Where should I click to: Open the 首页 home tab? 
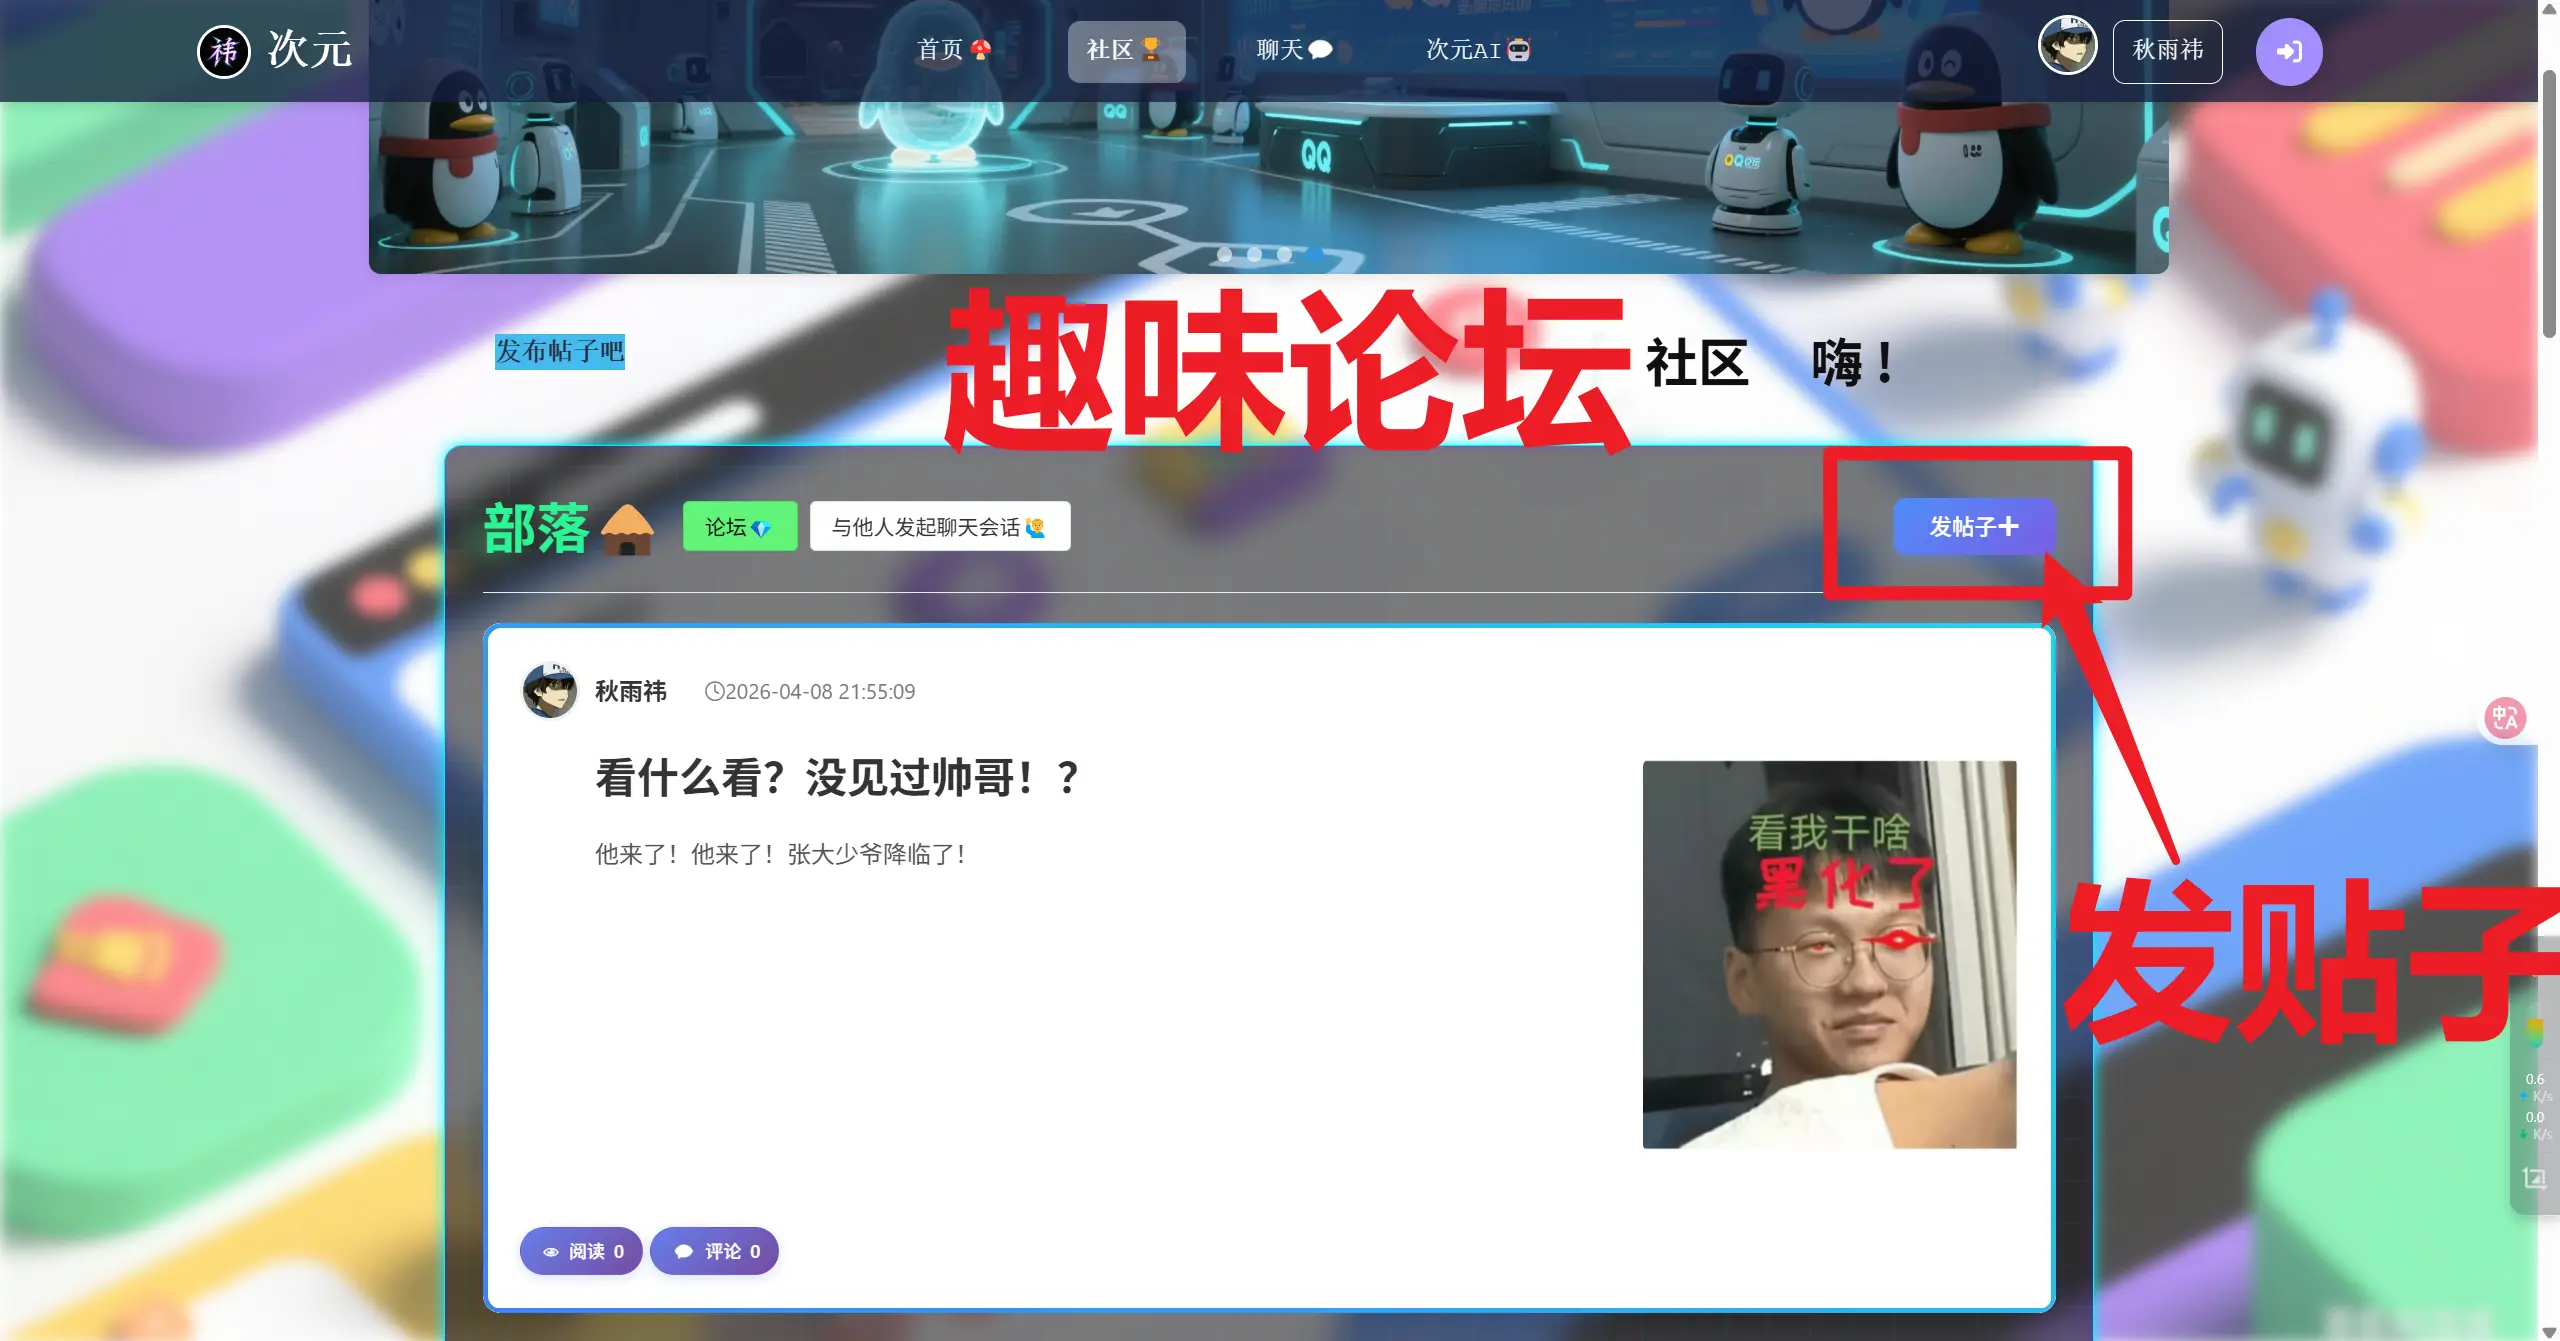pos(954,50)
